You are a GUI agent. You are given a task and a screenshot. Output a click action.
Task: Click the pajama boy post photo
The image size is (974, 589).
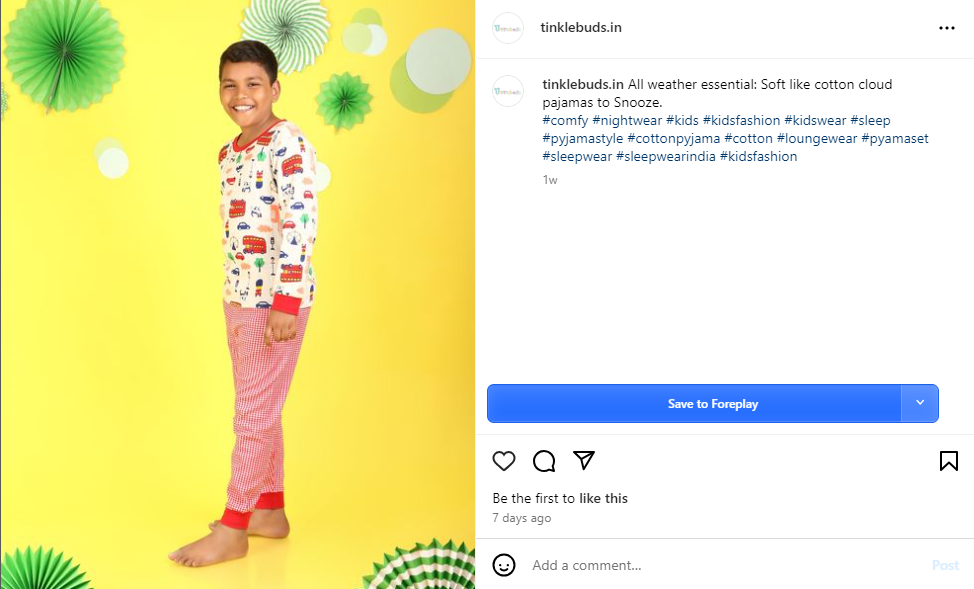click(x=237, y=294)
